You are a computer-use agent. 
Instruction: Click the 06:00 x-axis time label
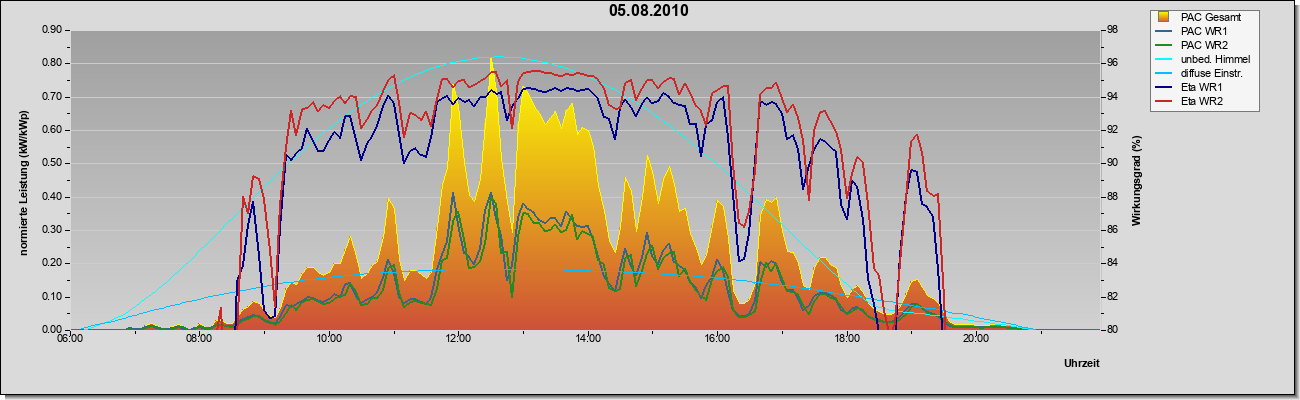point(69,340)
